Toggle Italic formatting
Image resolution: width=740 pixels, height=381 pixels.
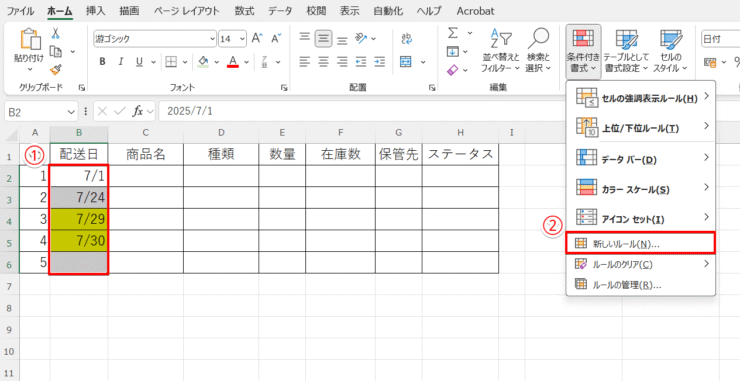120,62
